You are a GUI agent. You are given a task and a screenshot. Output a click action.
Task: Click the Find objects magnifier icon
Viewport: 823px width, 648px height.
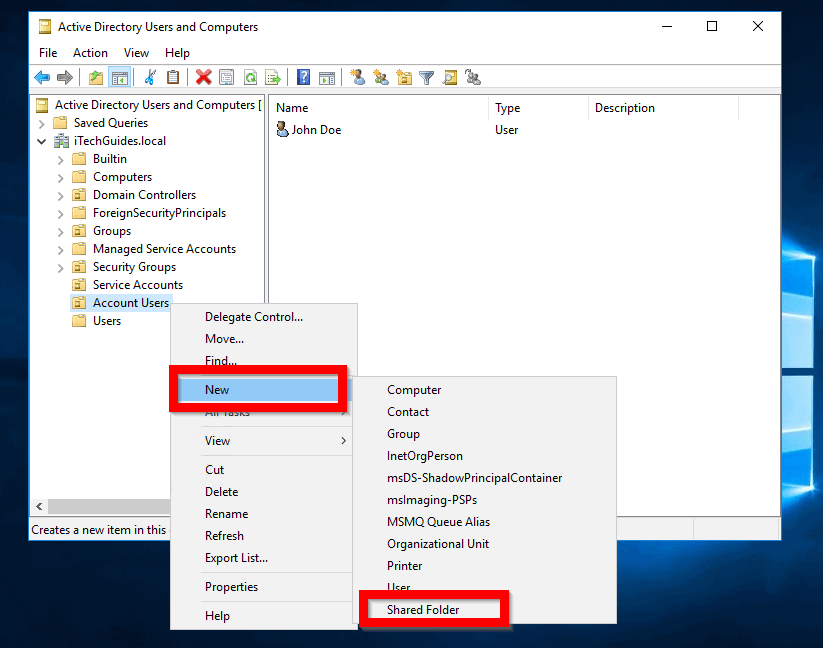point(450,78)
